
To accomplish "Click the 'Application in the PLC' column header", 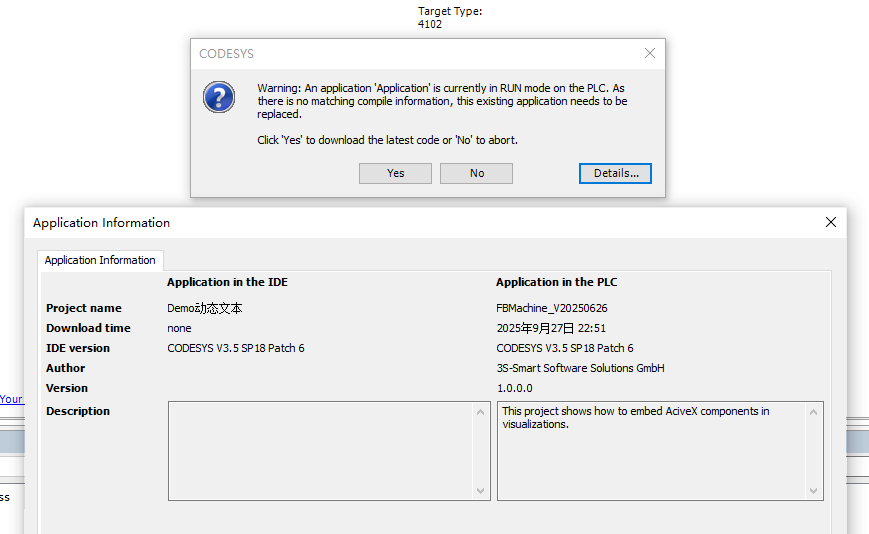I will (556, 282).
